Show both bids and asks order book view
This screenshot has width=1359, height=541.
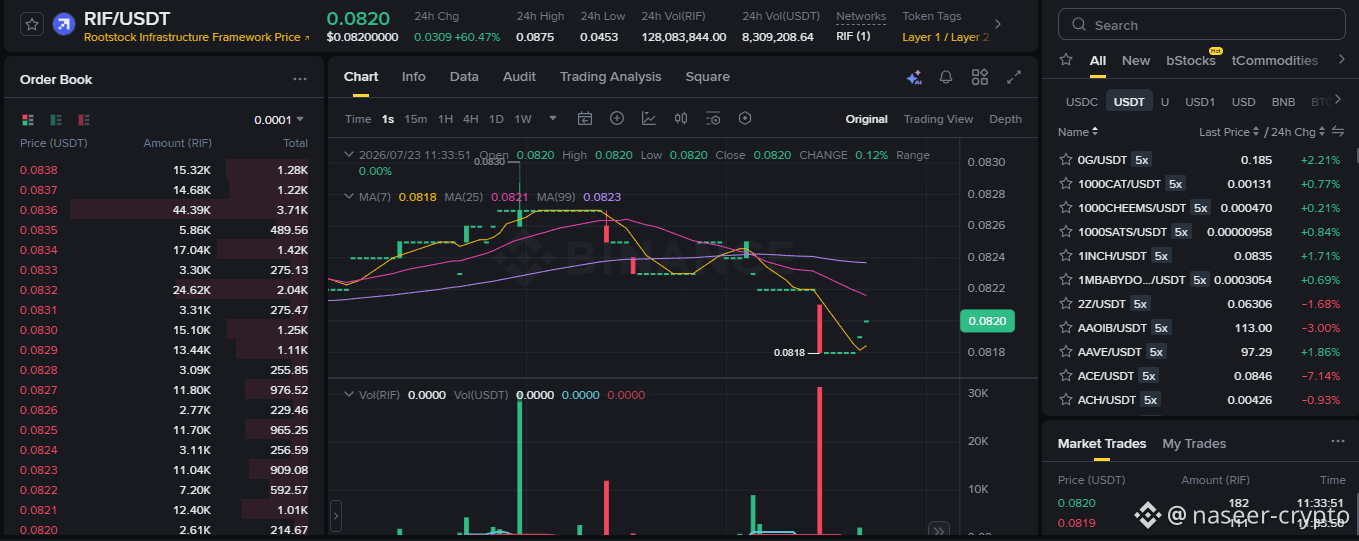[28, 120]
